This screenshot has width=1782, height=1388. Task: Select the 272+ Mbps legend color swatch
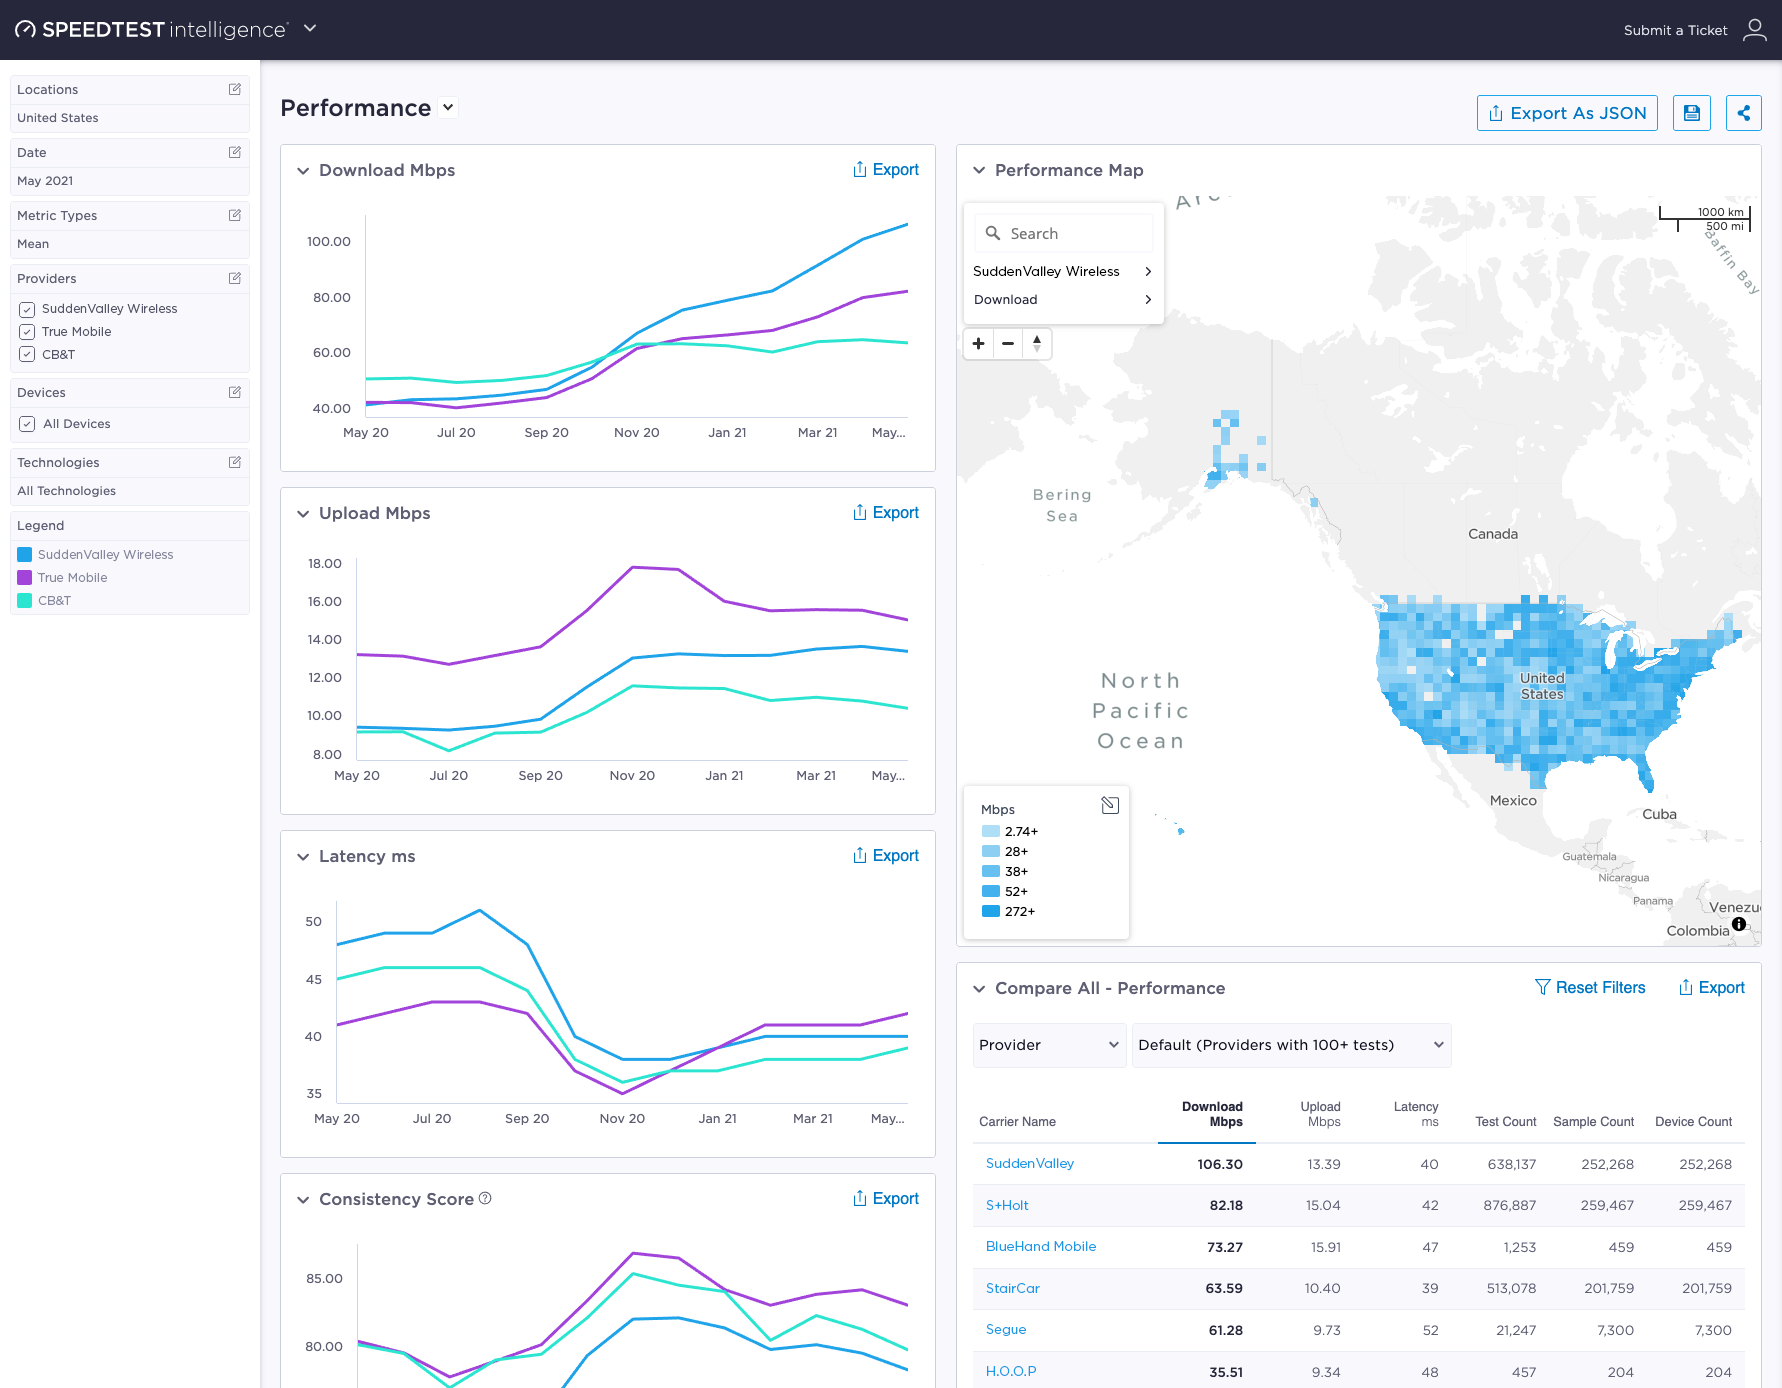[991, 911]
